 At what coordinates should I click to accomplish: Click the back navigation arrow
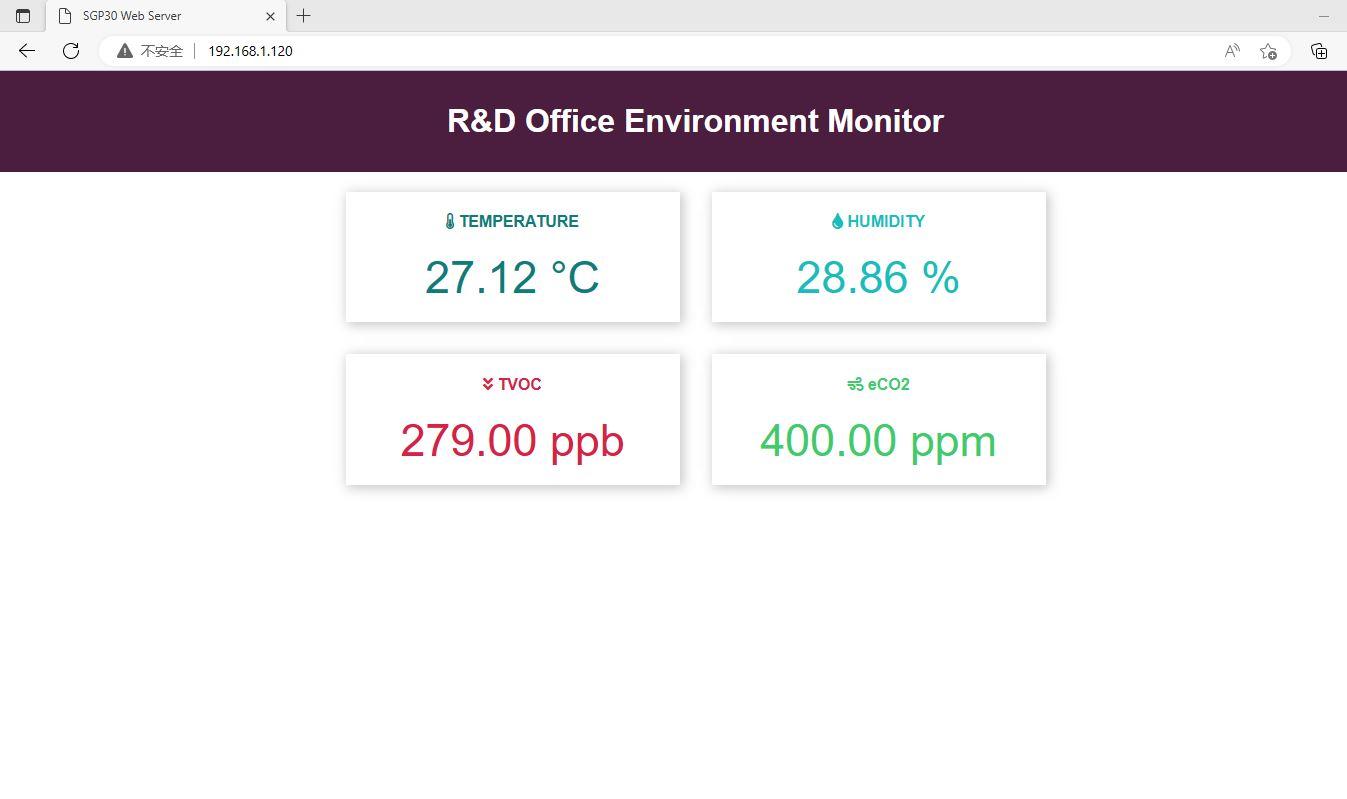click(26, 51)
